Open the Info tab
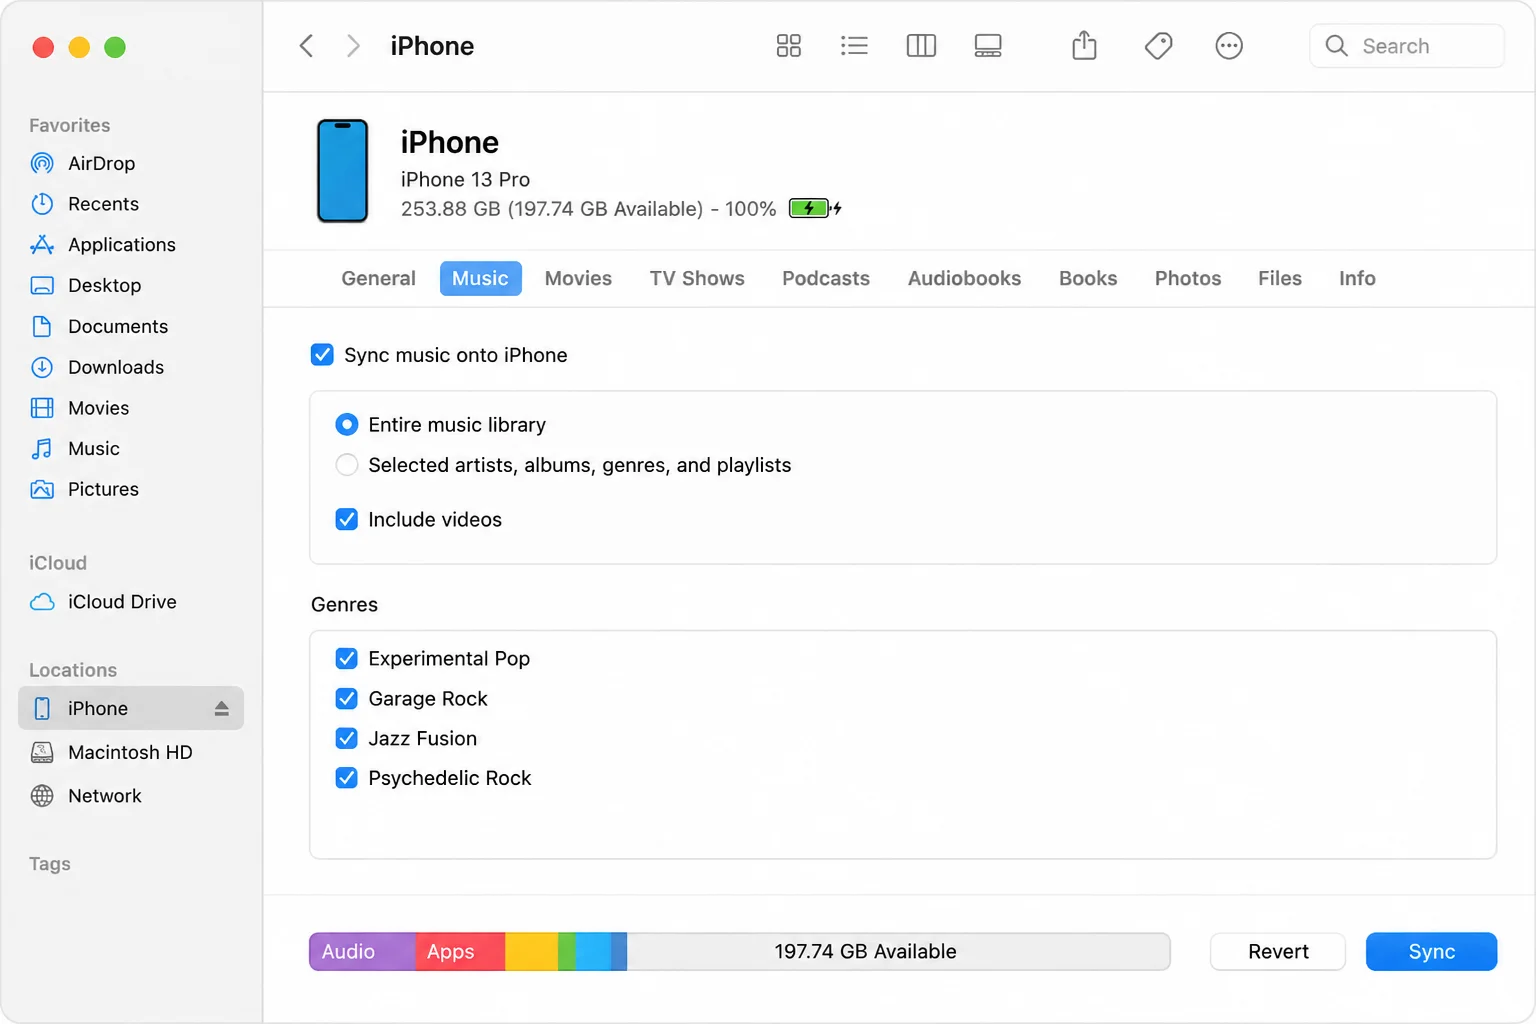The width and height of the screenshot is (1536, 1024). click(x=1357, y=279)
